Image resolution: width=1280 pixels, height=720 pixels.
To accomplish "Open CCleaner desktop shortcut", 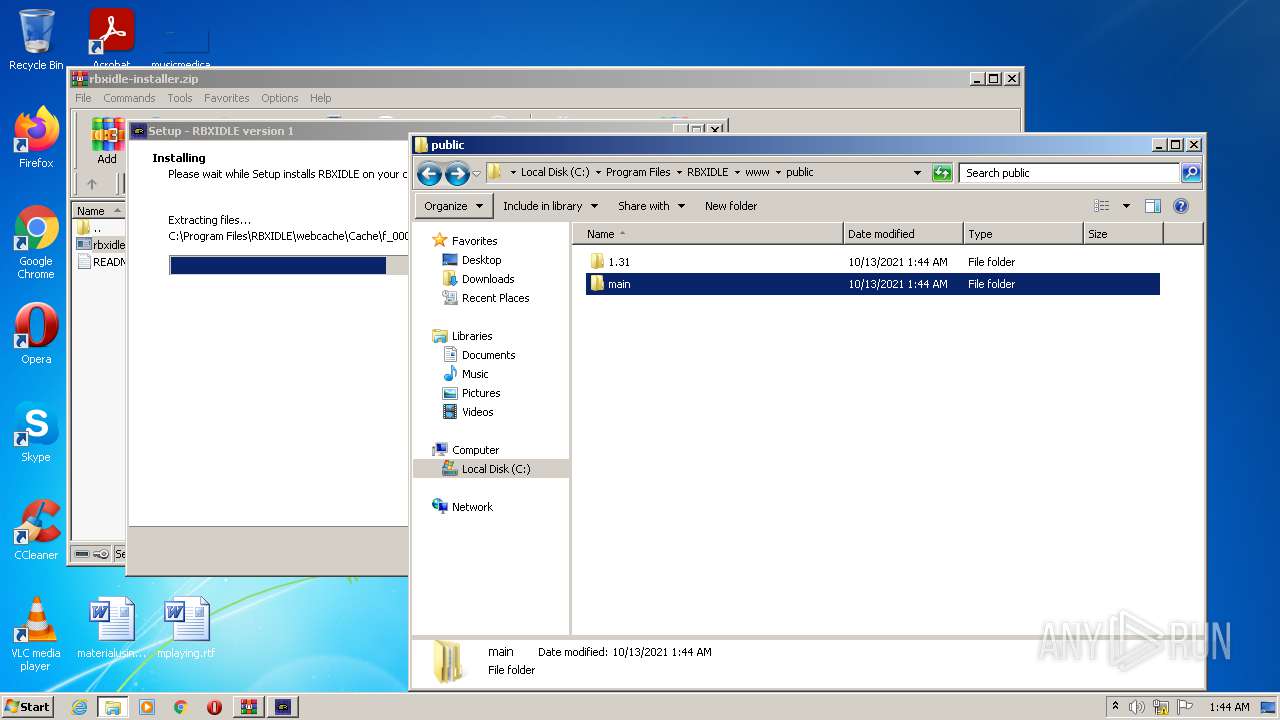I will click(x=36, y=530).
